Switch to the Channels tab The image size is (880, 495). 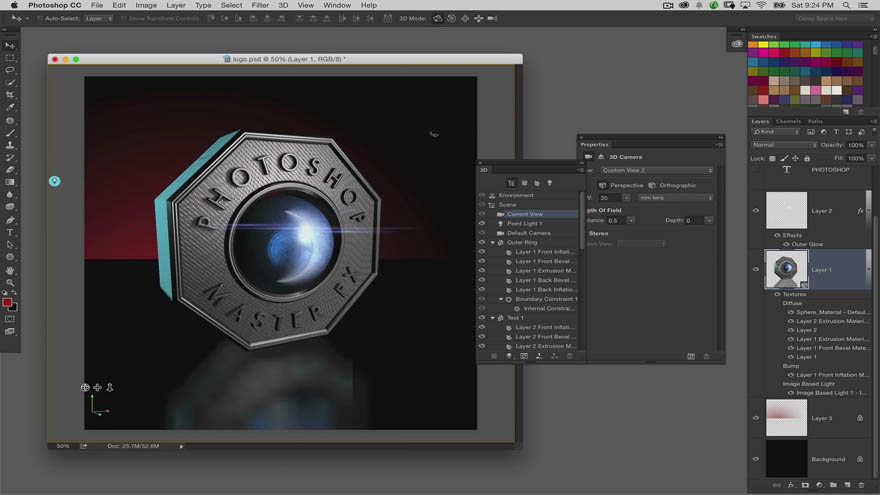pos(789,121)
